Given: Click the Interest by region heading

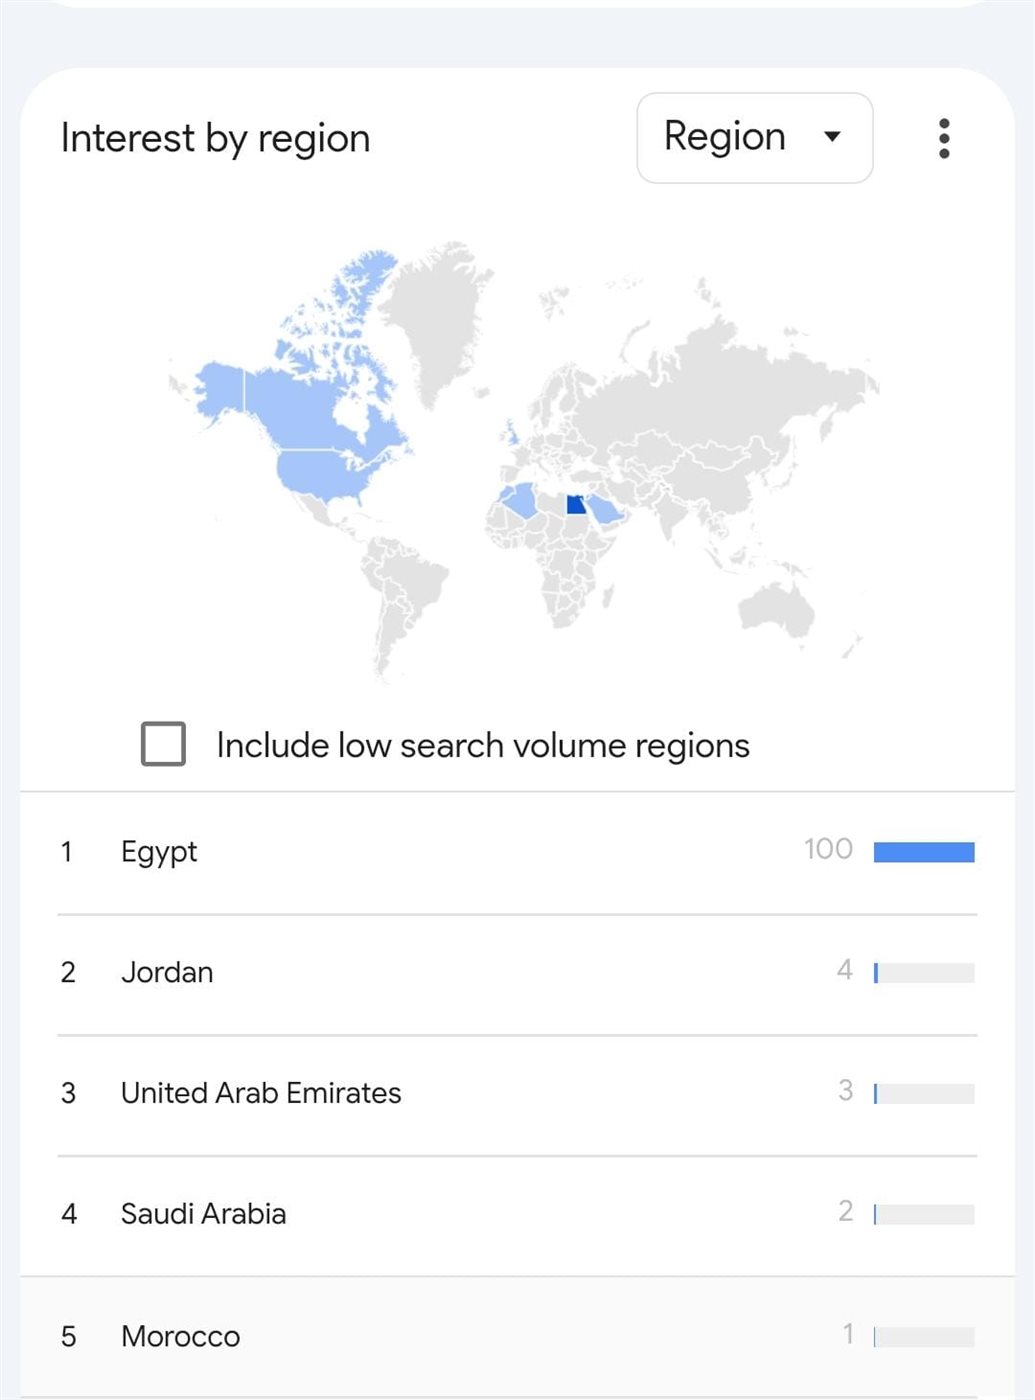Looking at the screenshot, I should point(216,138).
